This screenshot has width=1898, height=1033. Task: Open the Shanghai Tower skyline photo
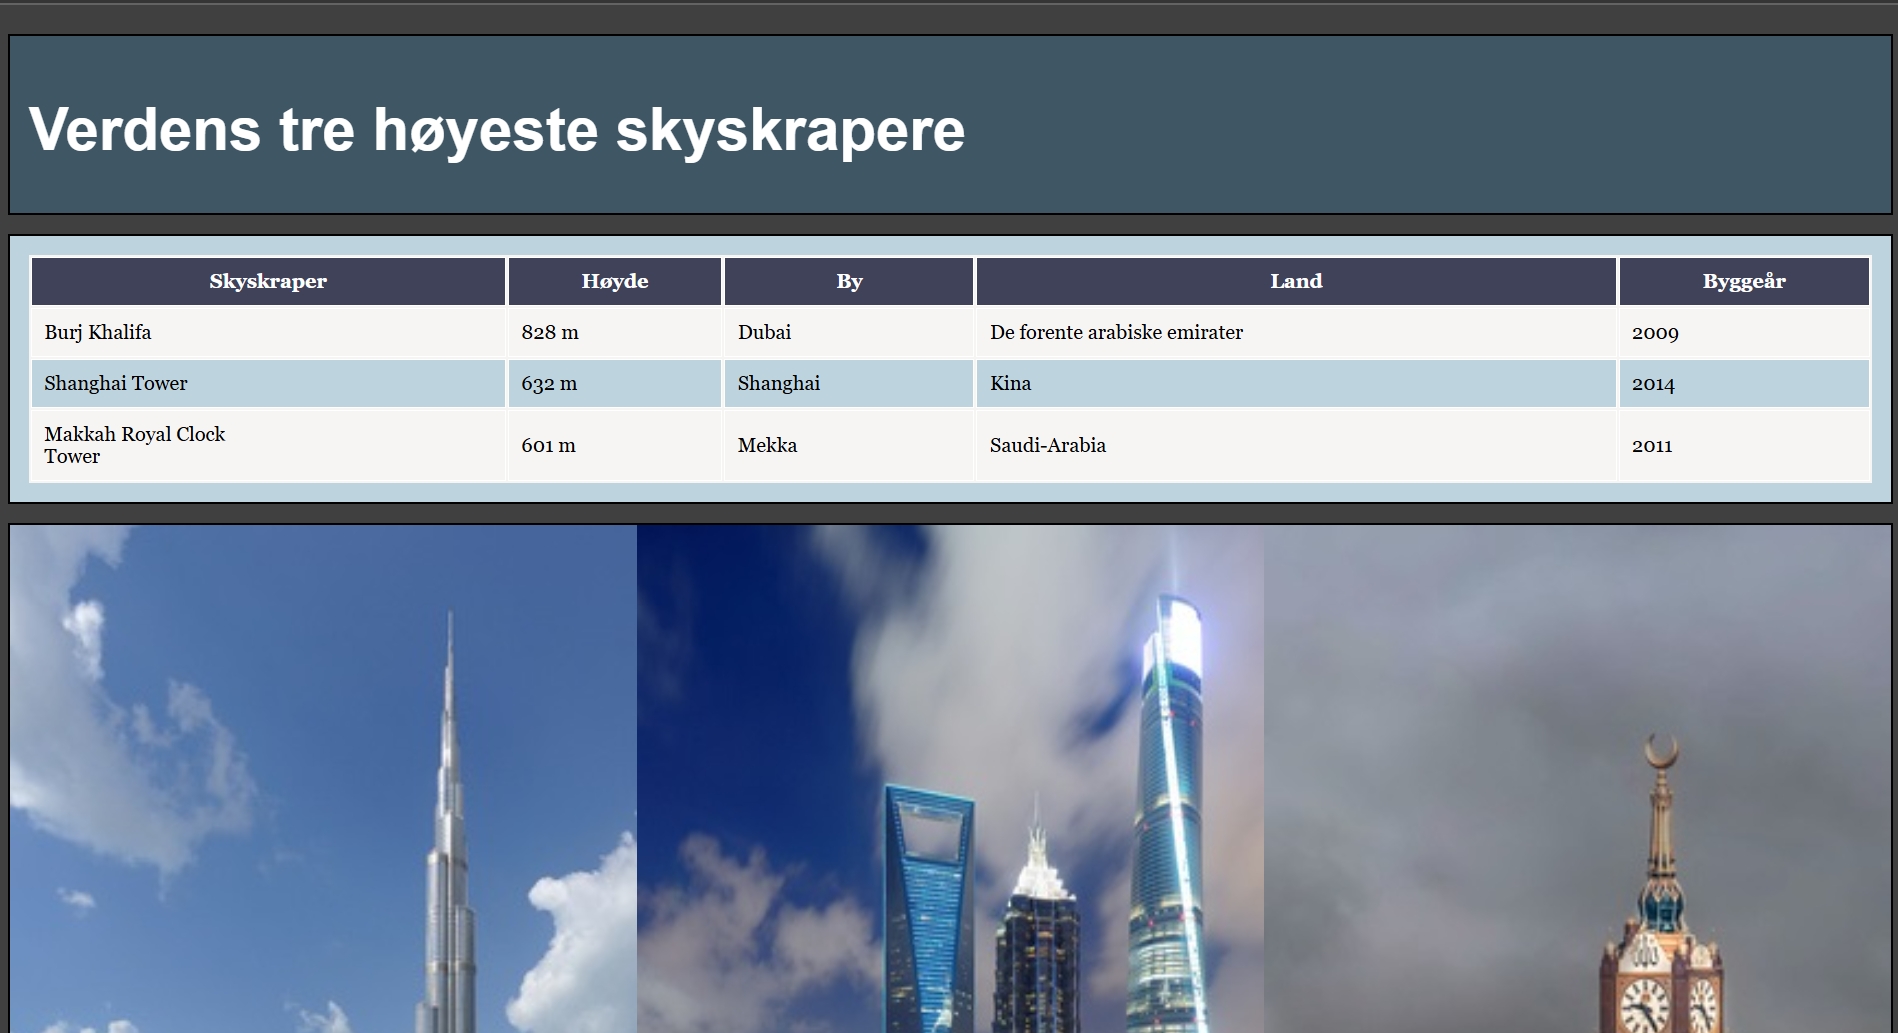pyautogui.click(x=950, y=780)
